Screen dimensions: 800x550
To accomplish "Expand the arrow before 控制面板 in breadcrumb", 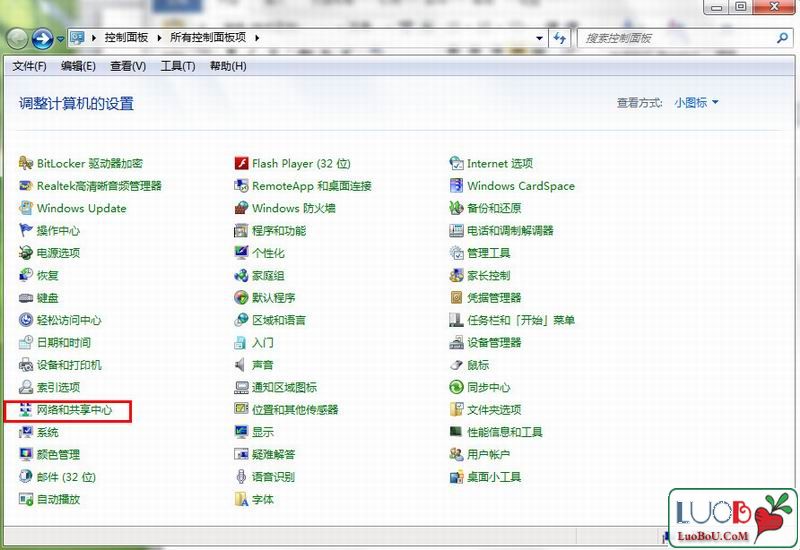I will [94, 38].
